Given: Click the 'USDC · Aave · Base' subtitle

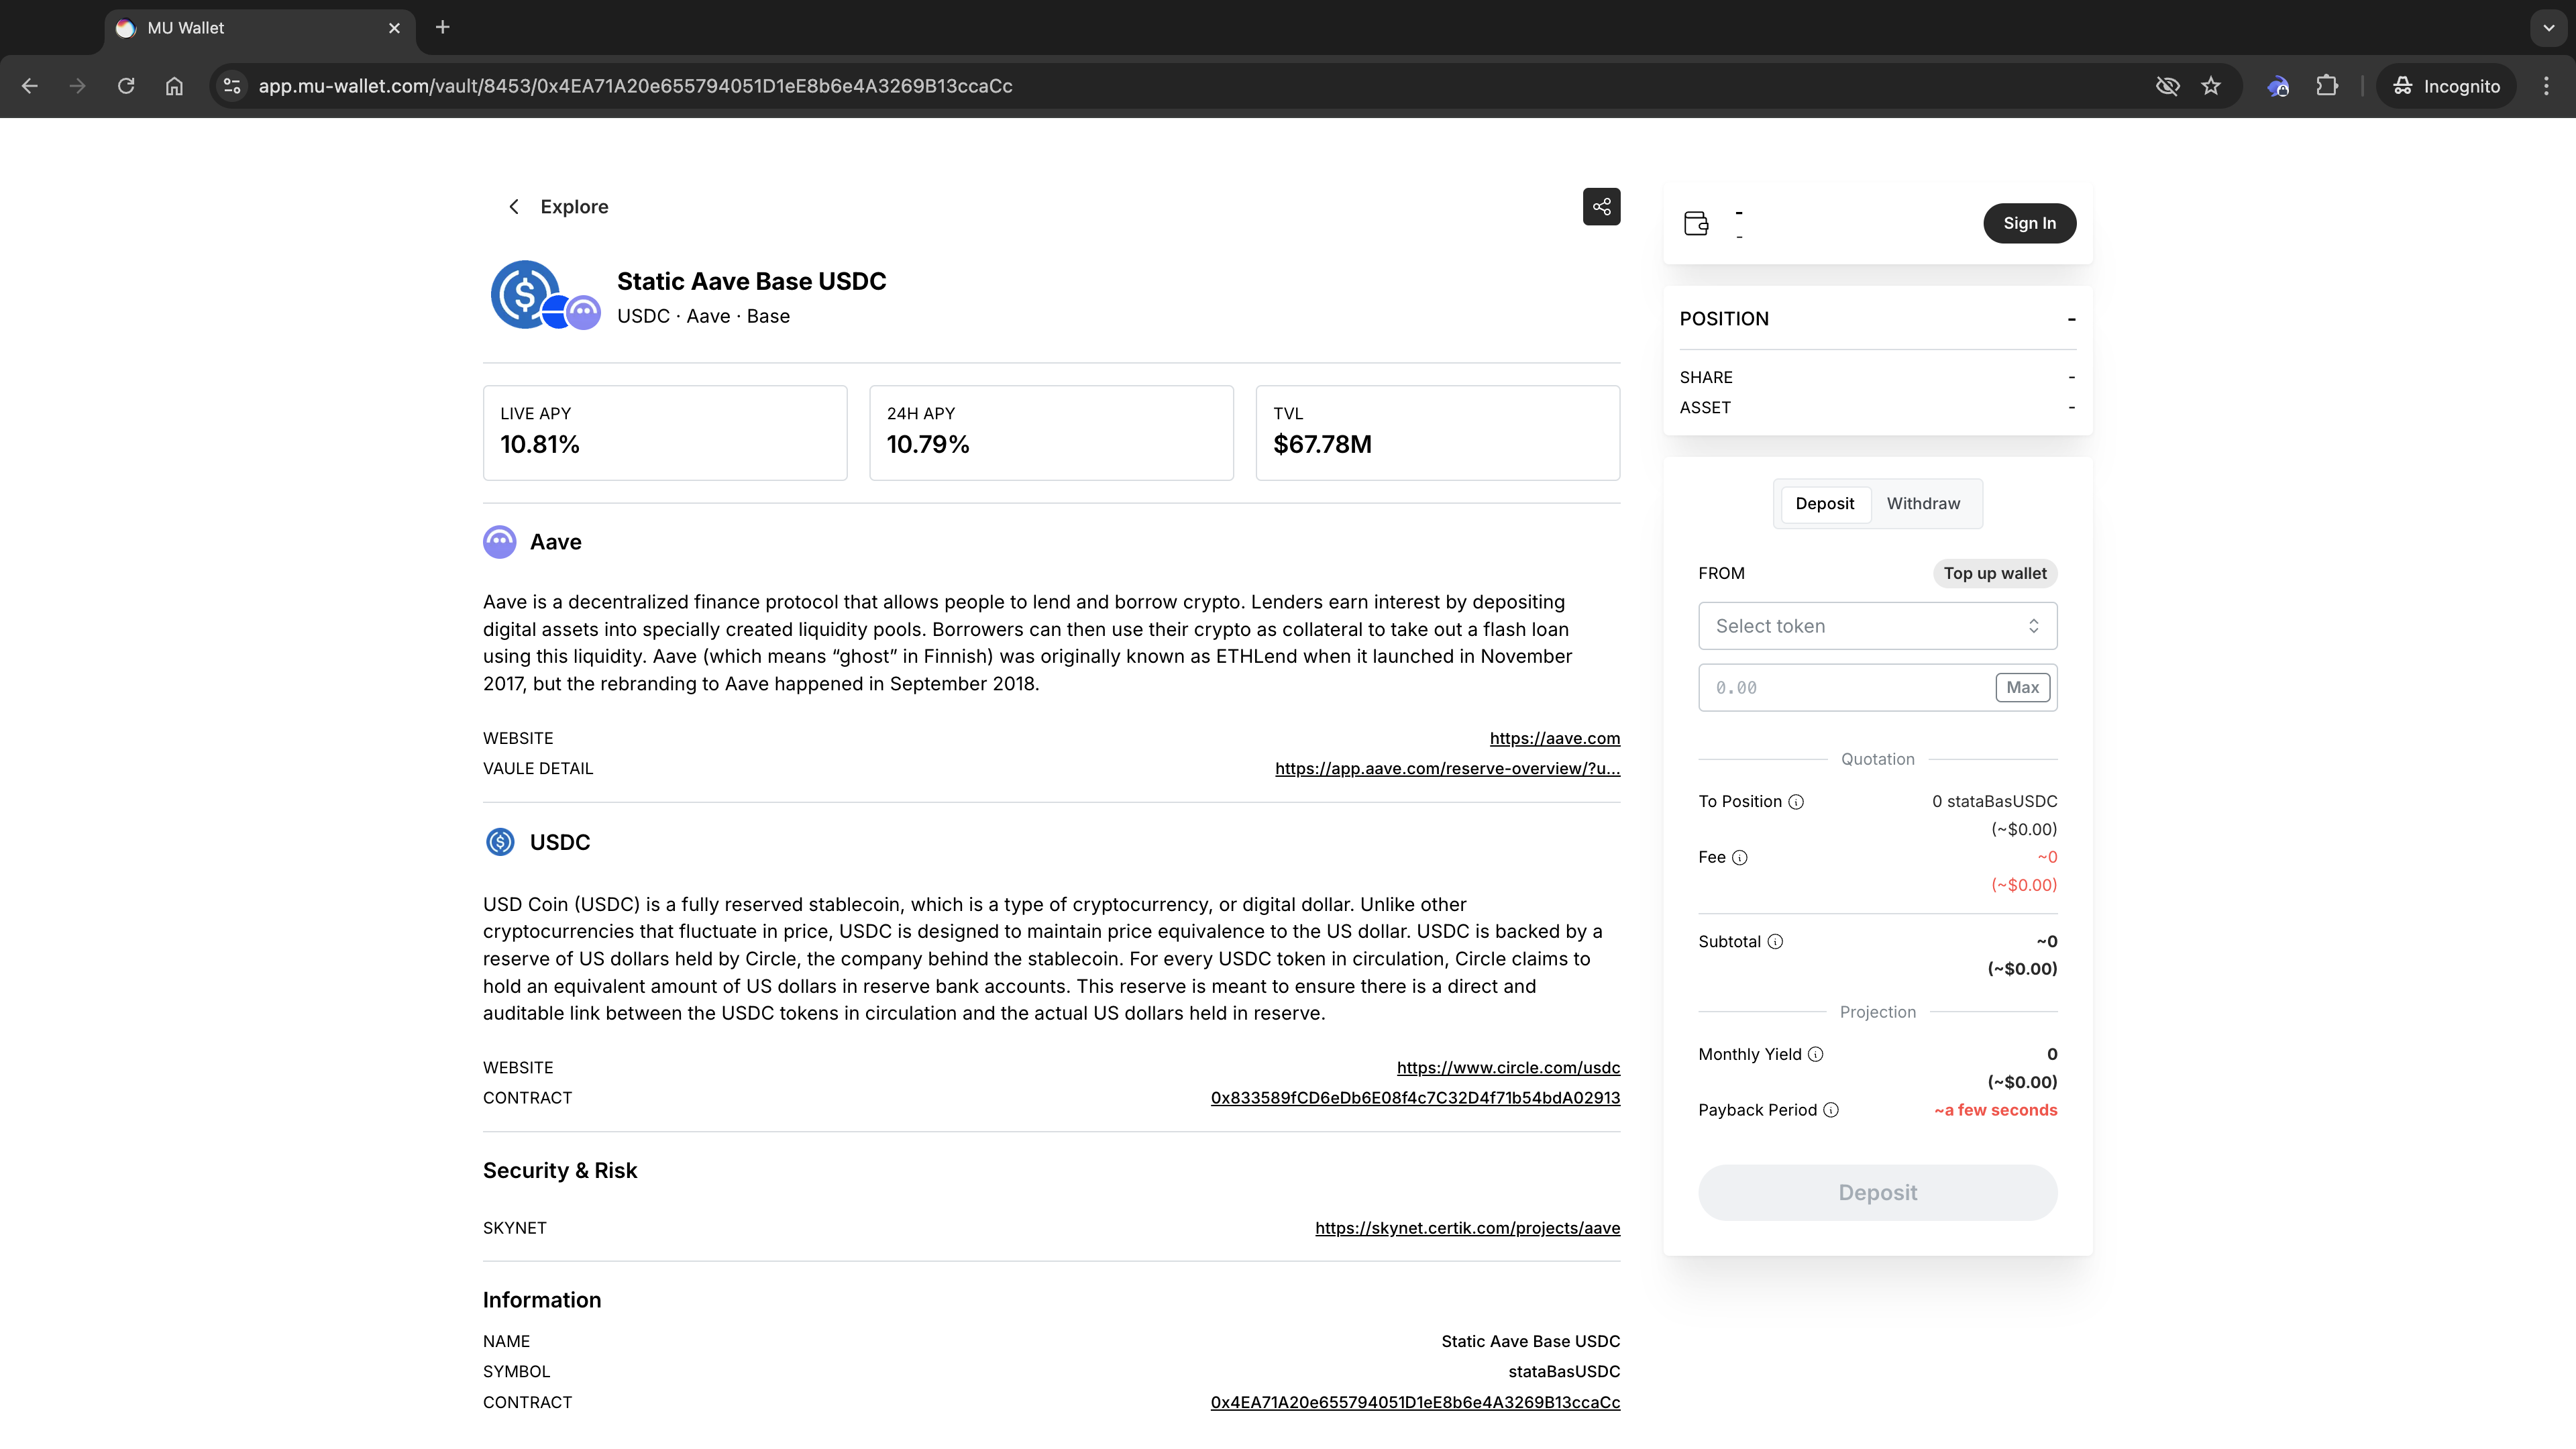Looking at the screenshot, I should tap(703, 317).
